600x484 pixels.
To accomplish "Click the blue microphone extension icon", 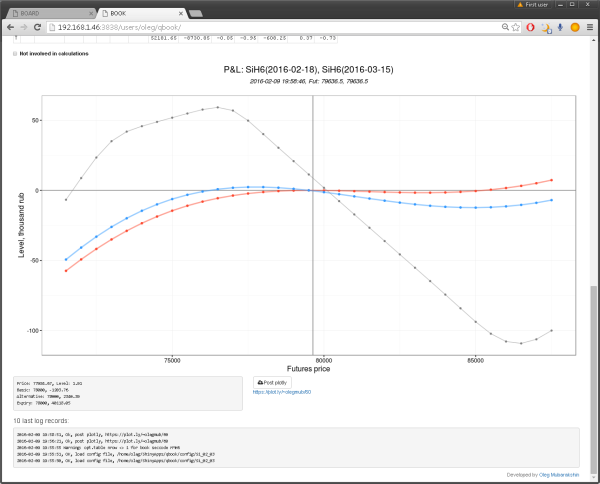I will 560,27.
